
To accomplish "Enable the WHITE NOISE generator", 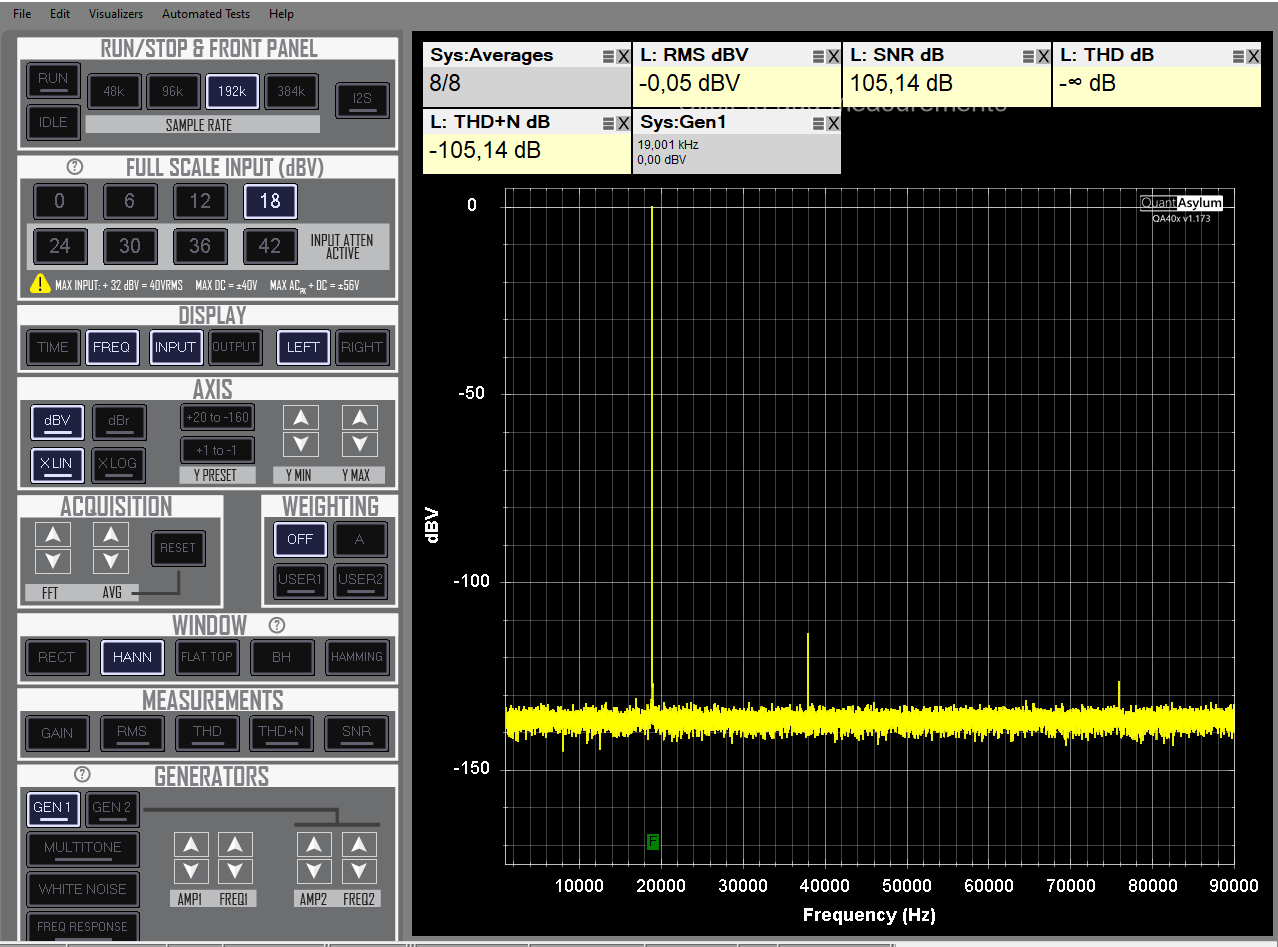I will [83, 889].
